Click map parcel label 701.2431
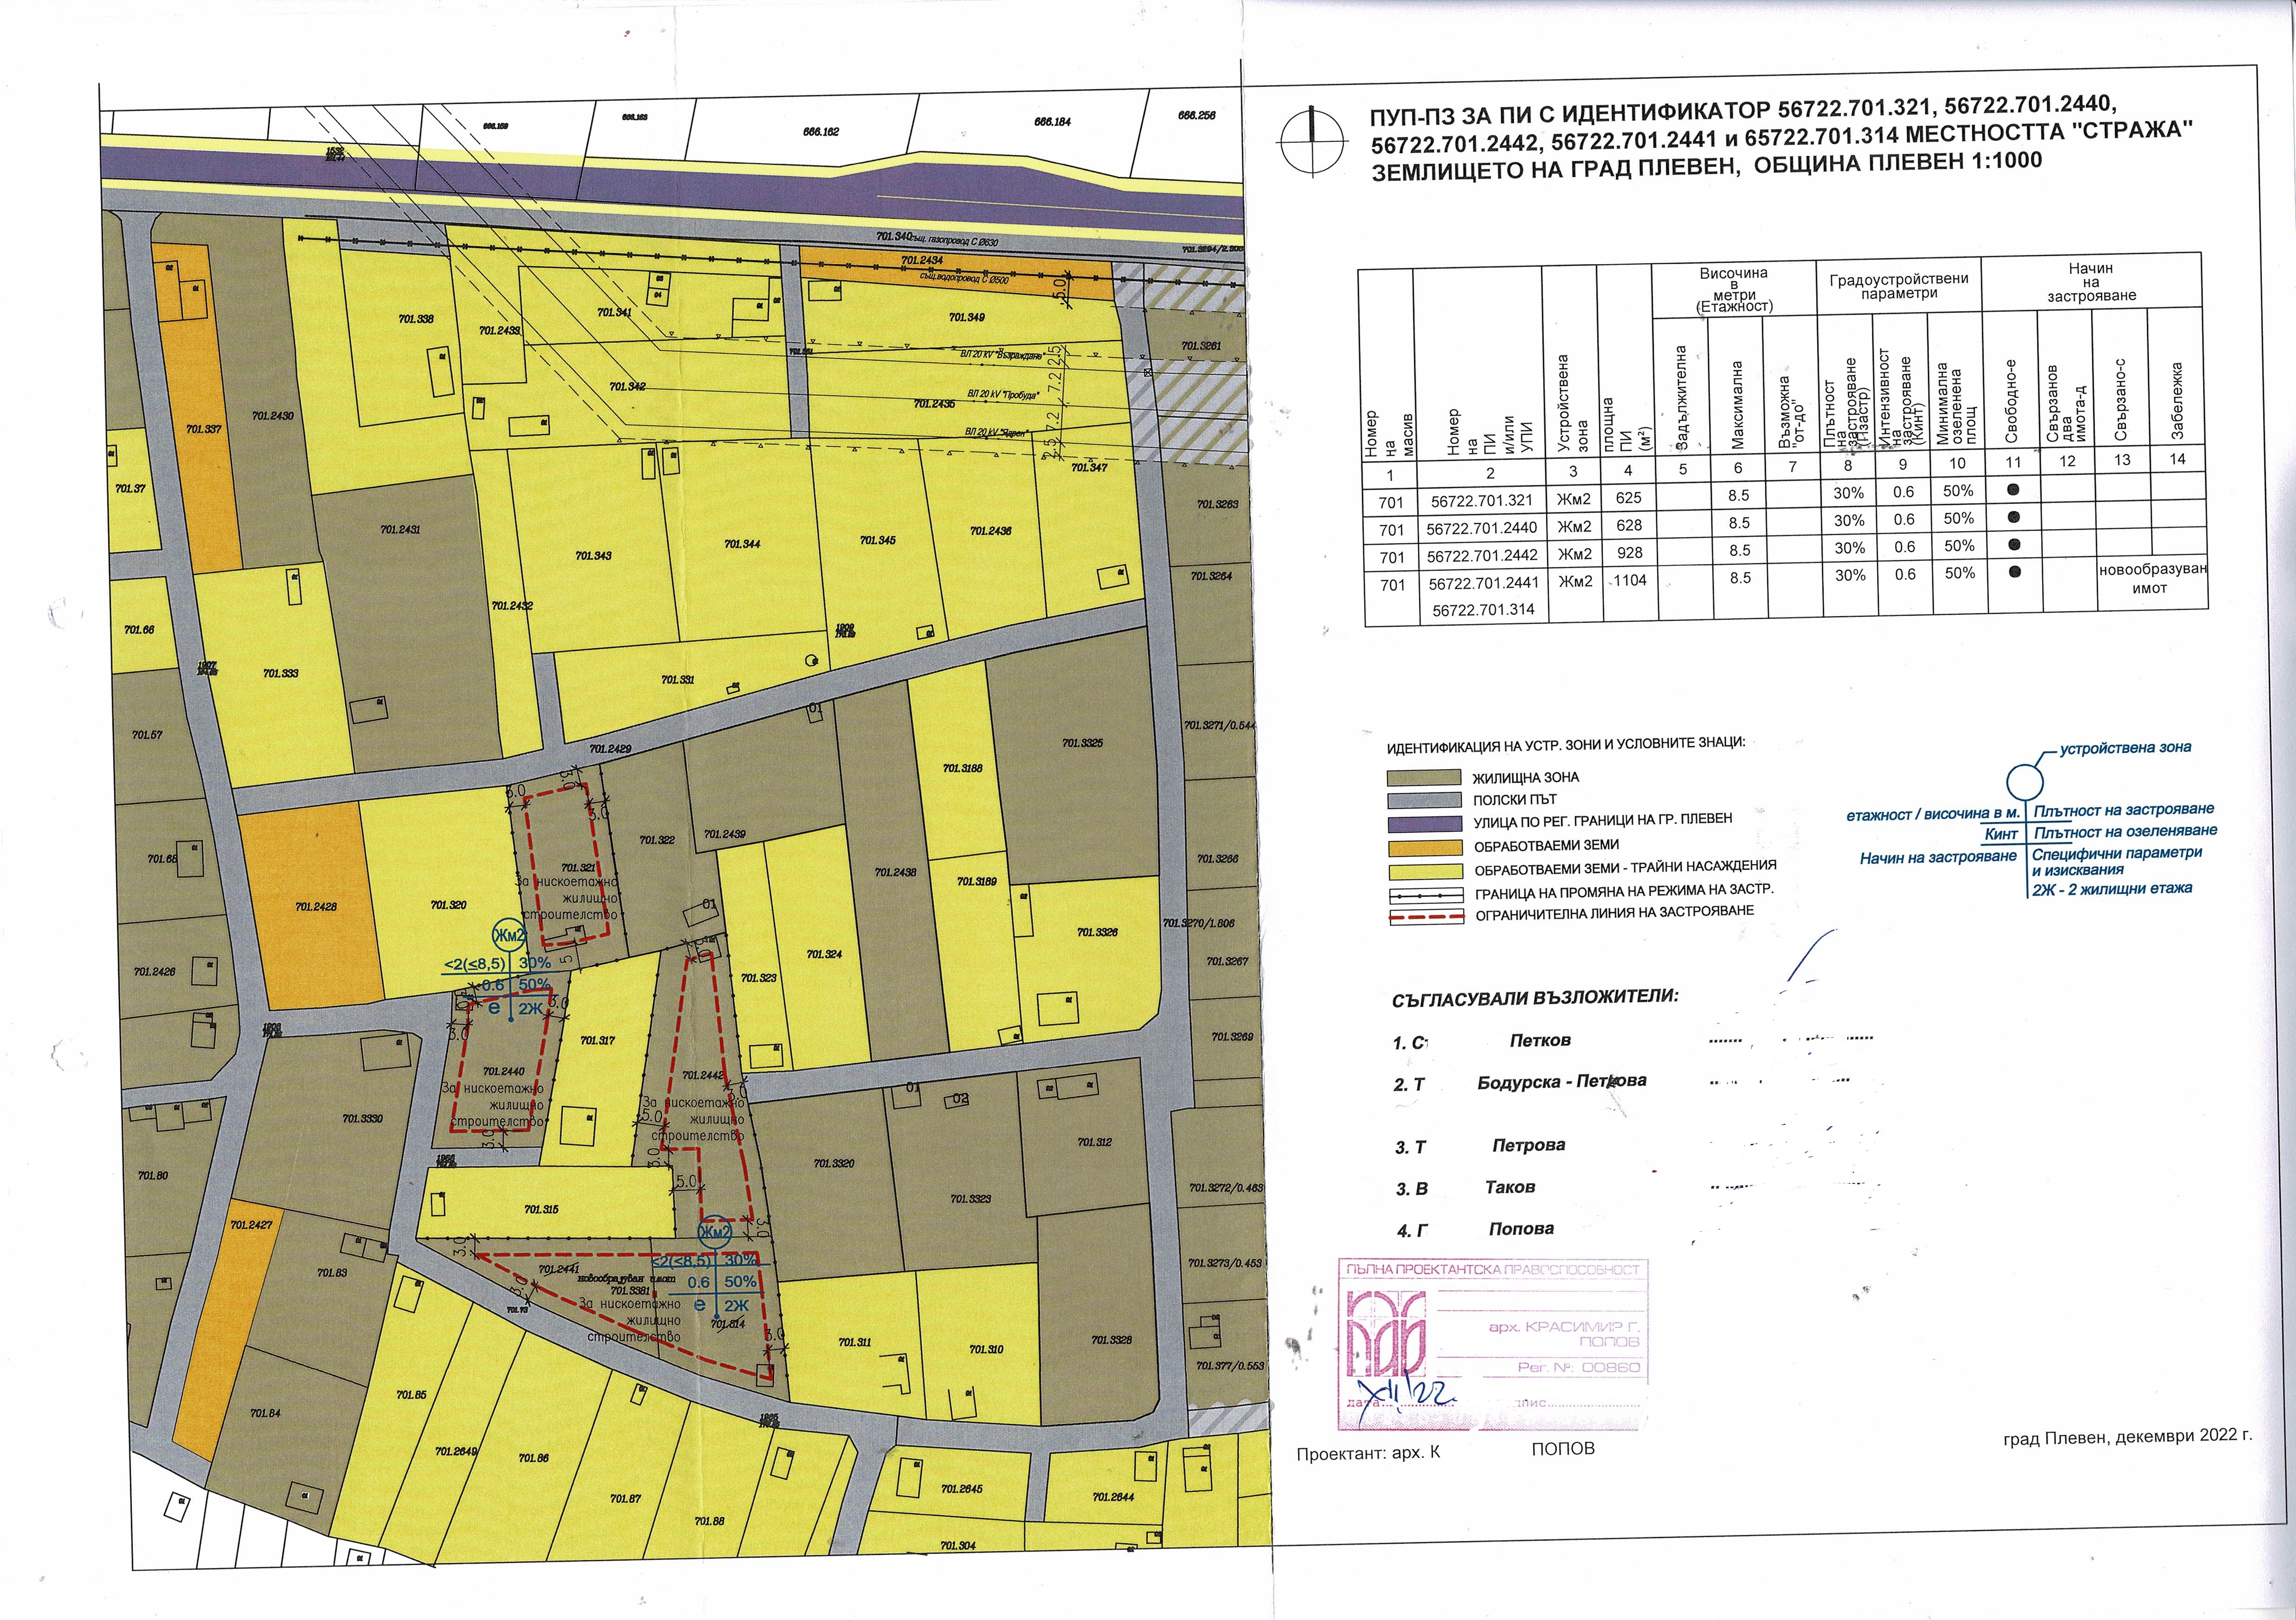2296x1620 pixels. tap(400, 529)
